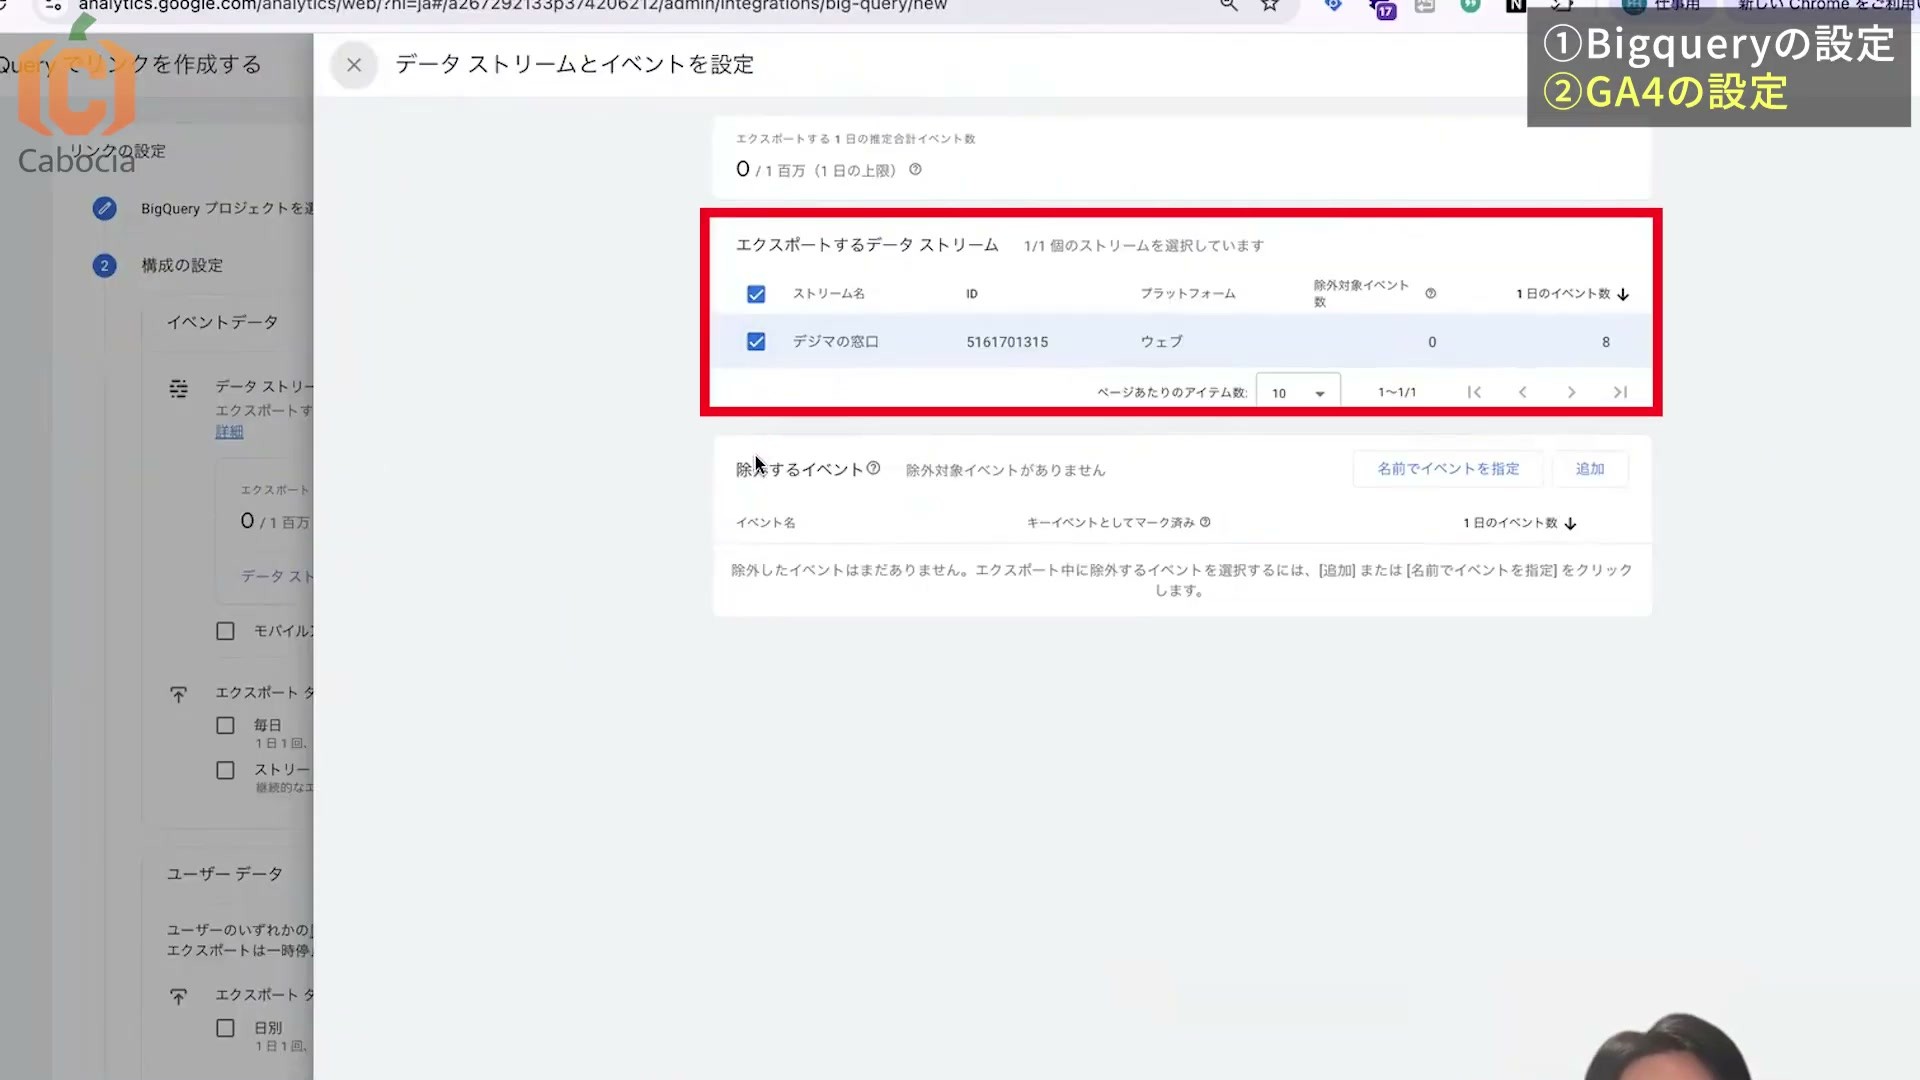This screenshot has width=1920, height=1080.
Task: Open the items per page dropdown
Action: point(1298,393)
